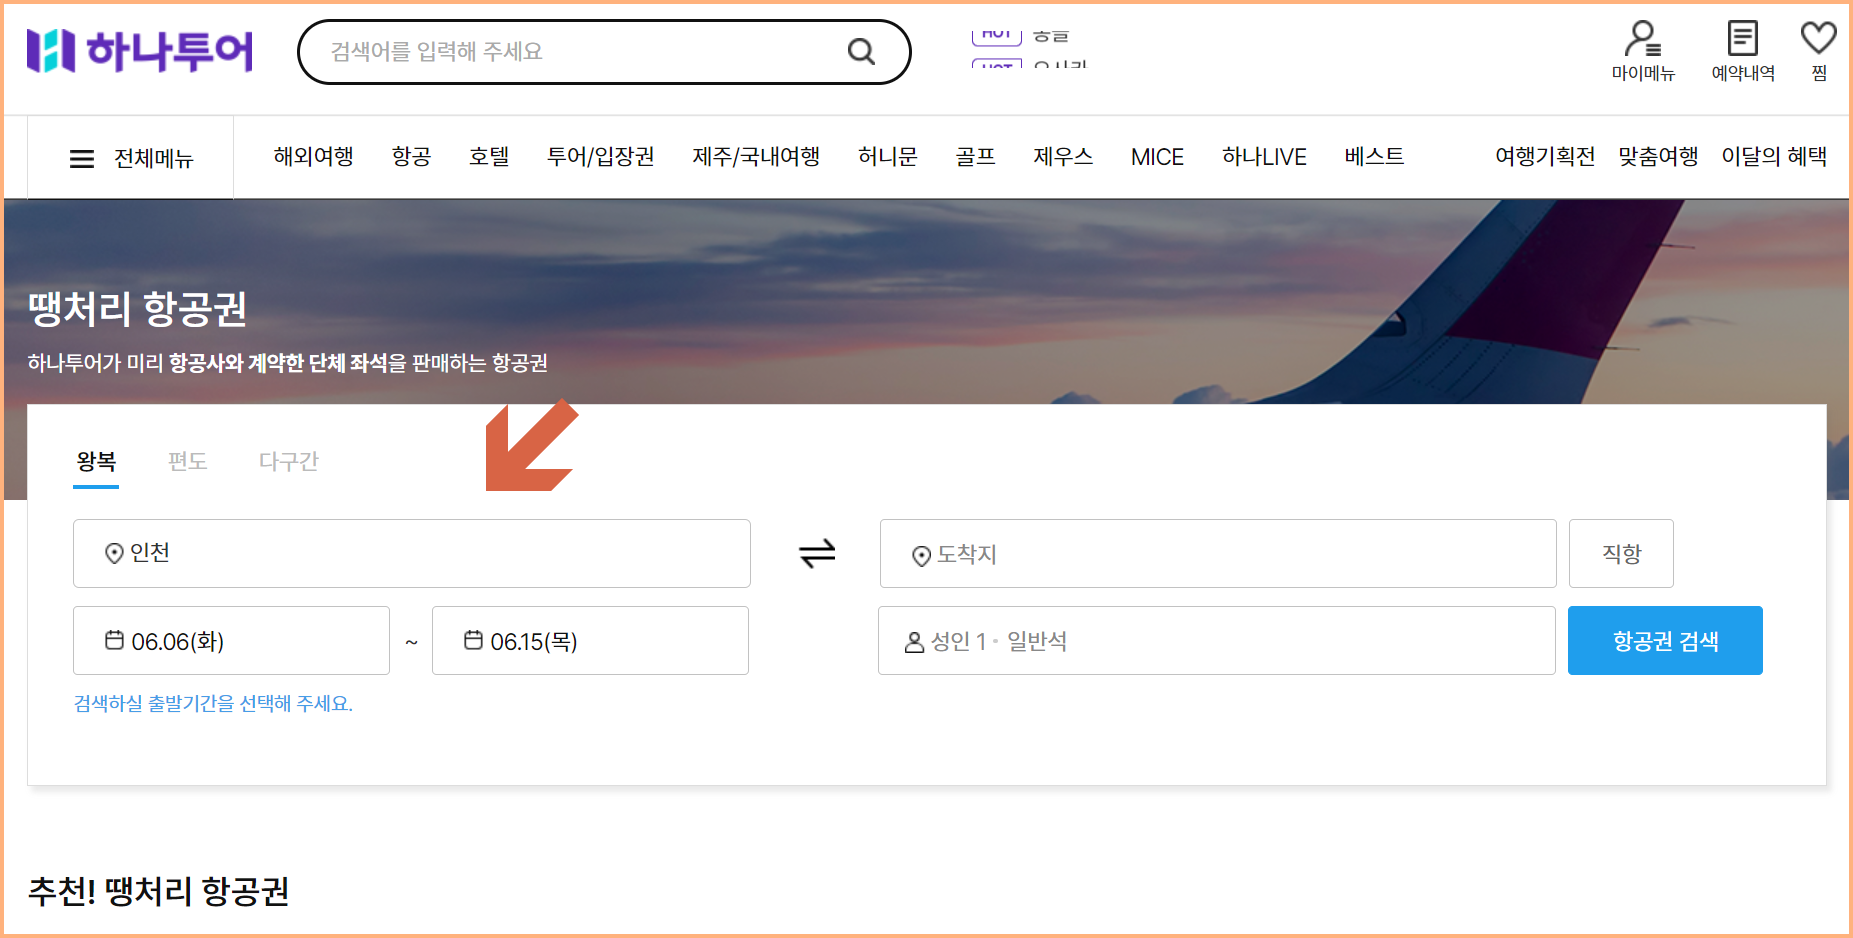Go to 맞춤여행 link
Image resolution: width=1853 pixels, height=938 pixels.
pyautogui.click(x=1658, y=157)
